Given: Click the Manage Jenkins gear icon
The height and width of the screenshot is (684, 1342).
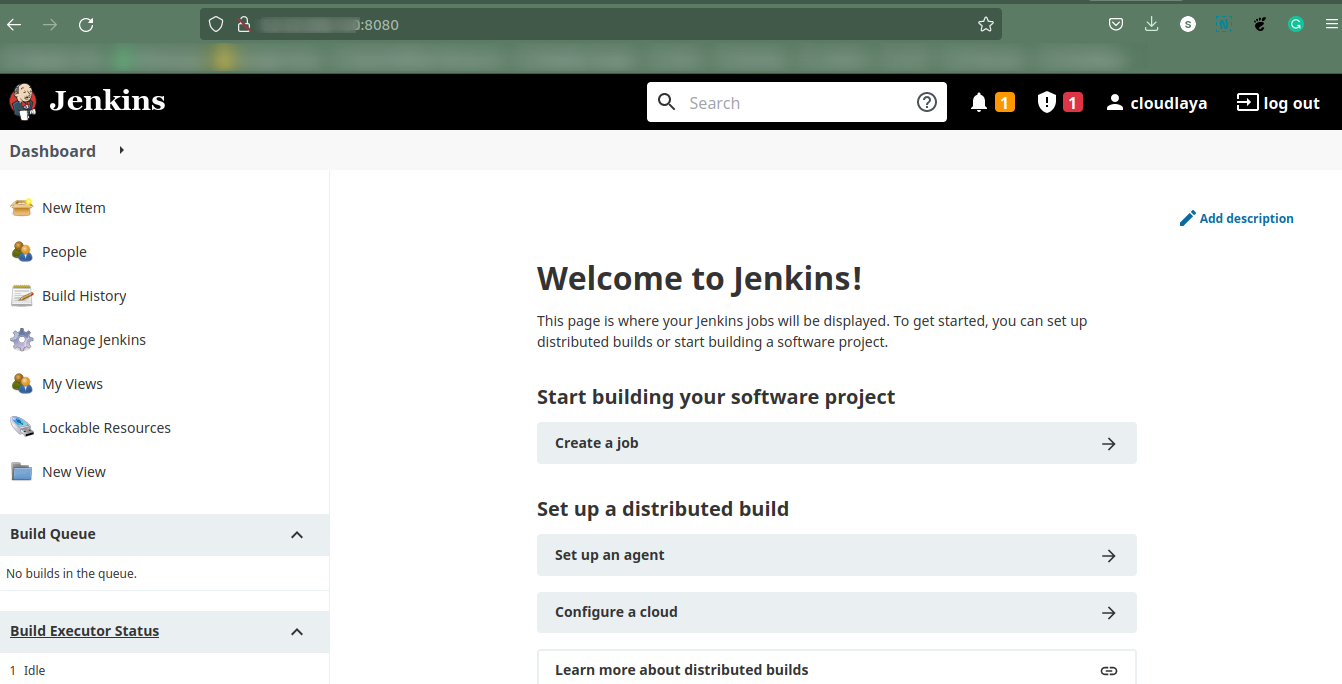Looking at the screenshot, I should (x=22, y=340).
